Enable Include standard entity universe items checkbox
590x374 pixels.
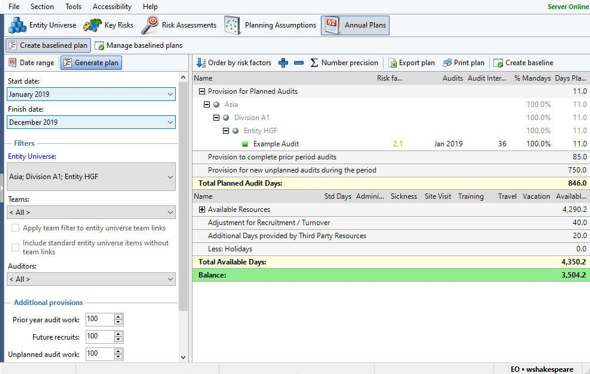(x=15, y=247)
